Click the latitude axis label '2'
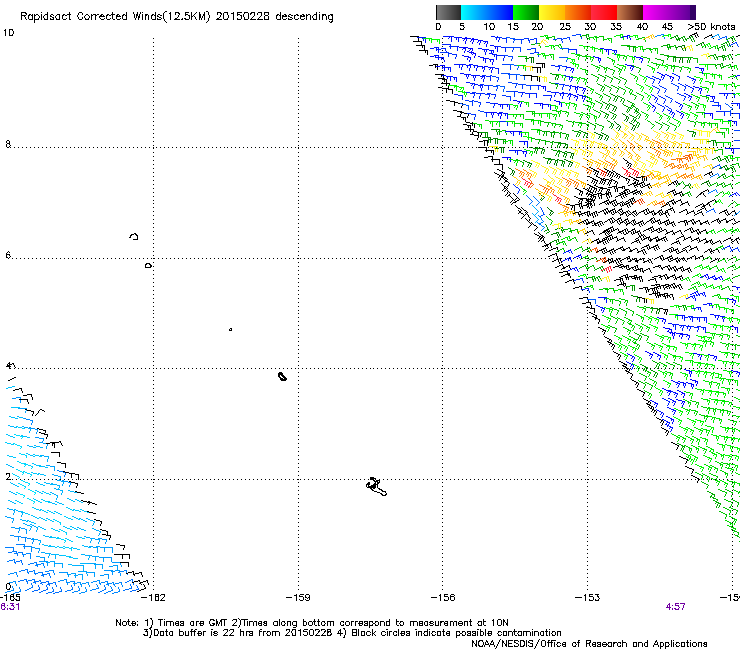The height and width of the screenshot is (650, 740). [8, 477]
